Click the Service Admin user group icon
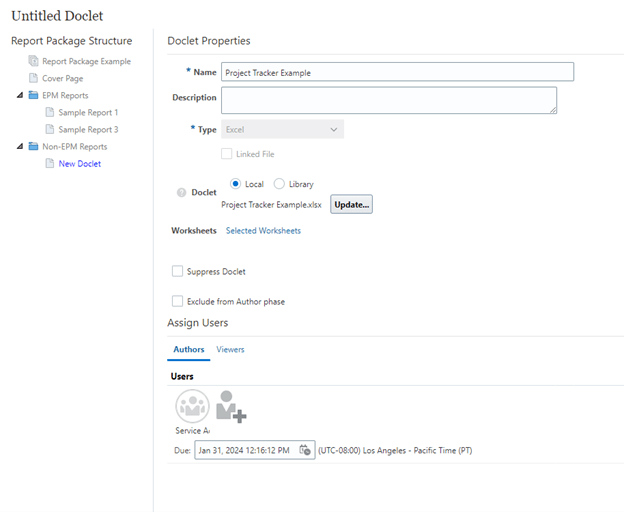The image size is (624, 512). [192, 406]
